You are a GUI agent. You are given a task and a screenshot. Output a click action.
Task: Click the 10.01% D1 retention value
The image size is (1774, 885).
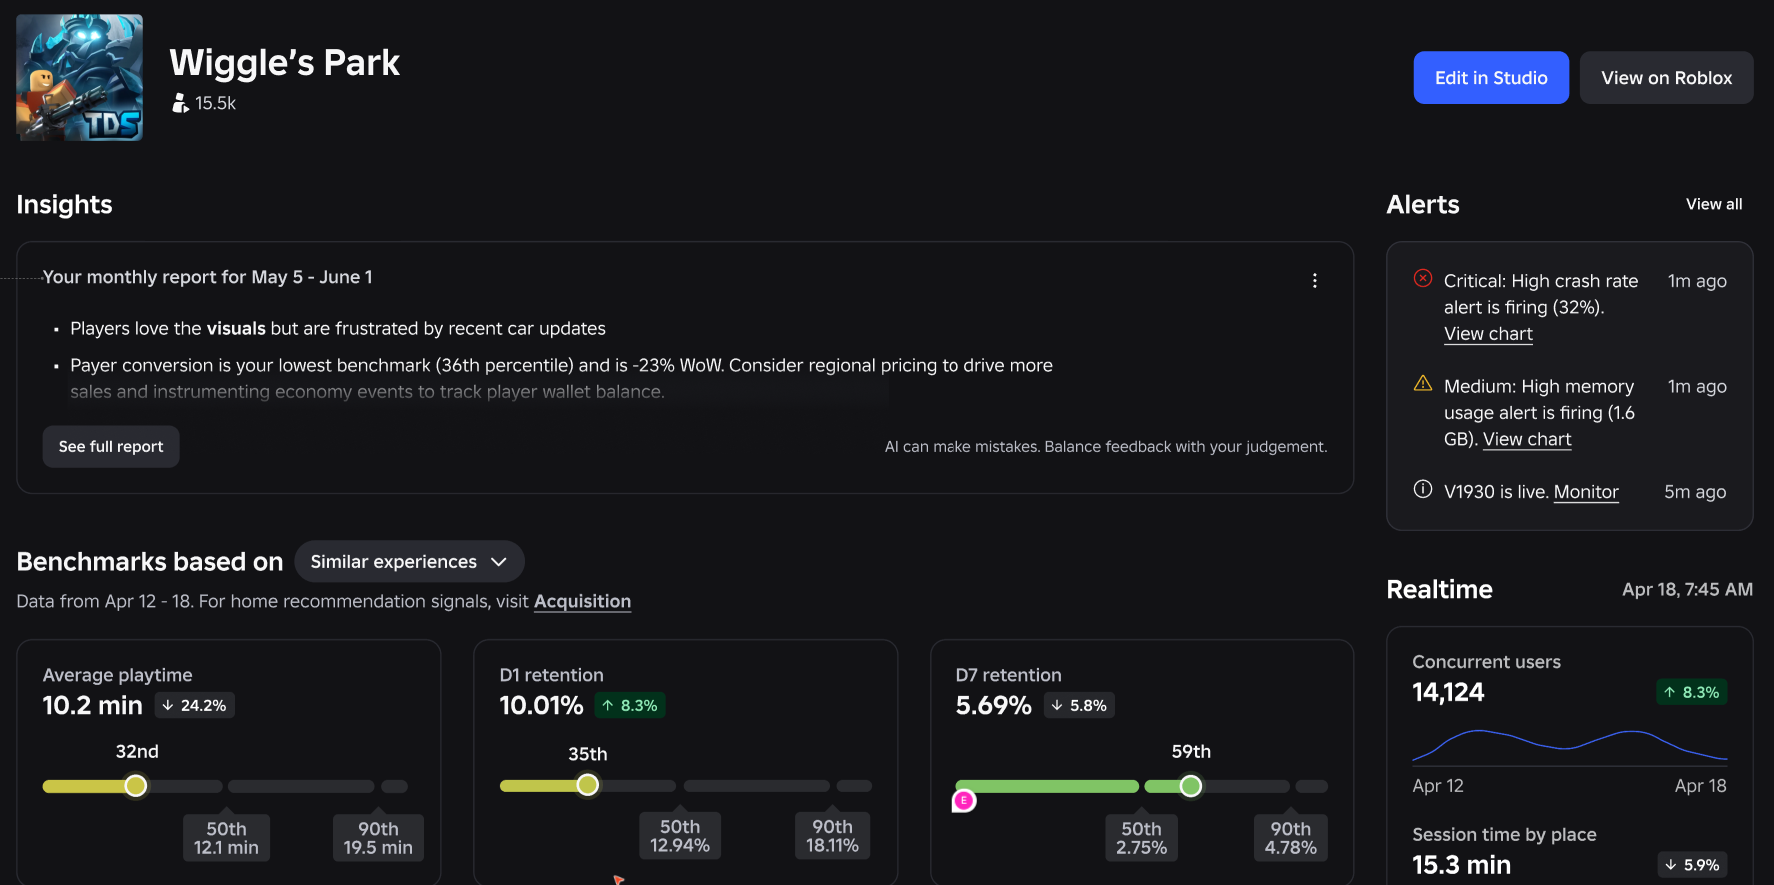(541, 705)
